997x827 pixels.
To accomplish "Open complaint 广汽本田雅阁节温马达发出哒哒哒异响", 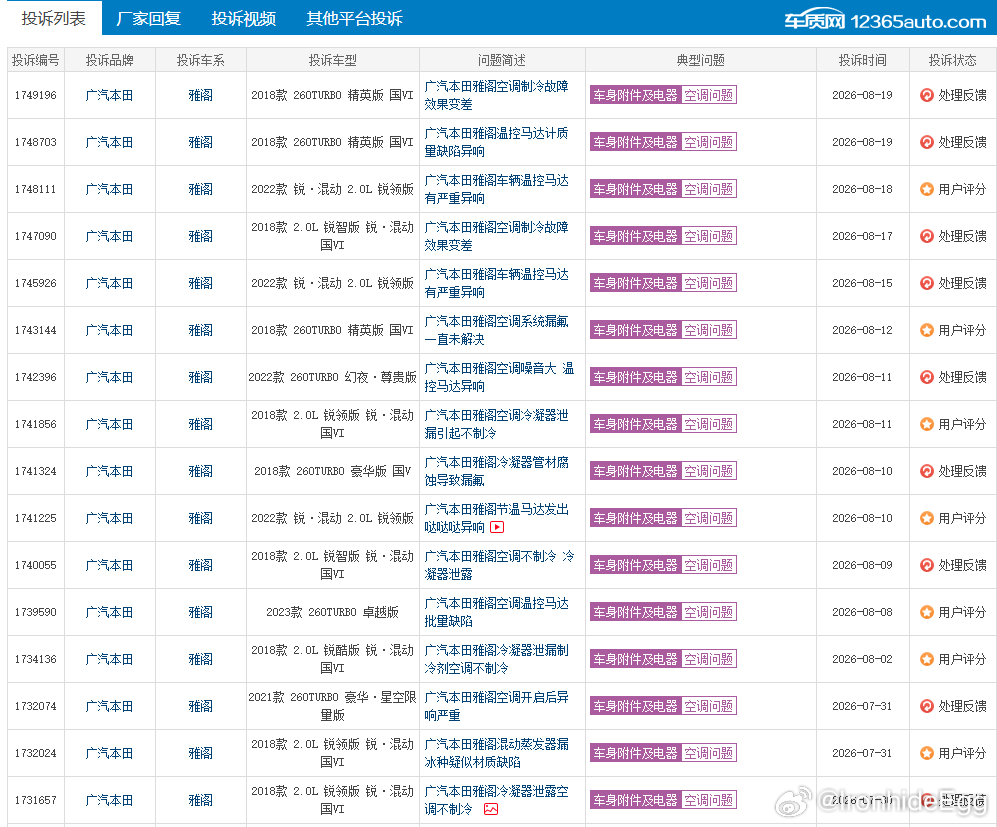I will pyautogui.click(x=497, y=519).
